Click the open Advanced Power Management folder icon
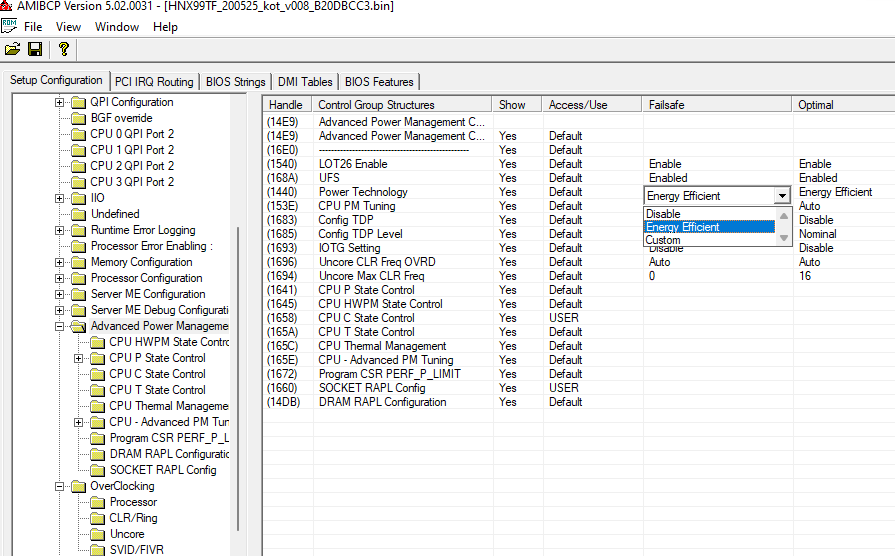Screen dimensions: 895x556 tap(78, 327)
